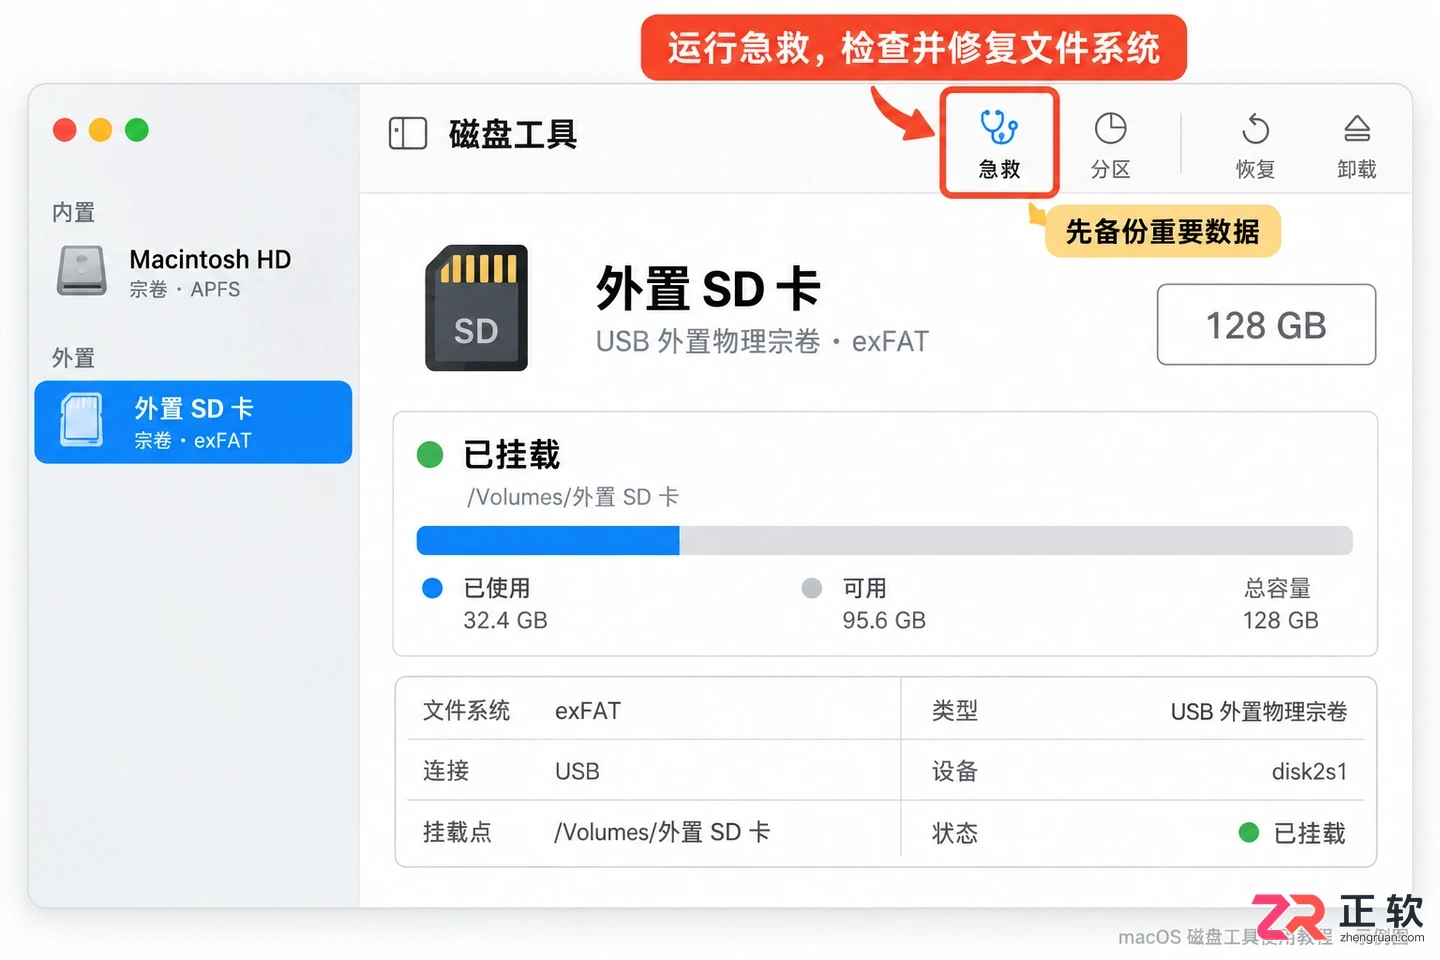This screenshot has height=960, width=1440.
Task: Click the 外置 SD 卡 main title
Action: [x=708, y=289]
